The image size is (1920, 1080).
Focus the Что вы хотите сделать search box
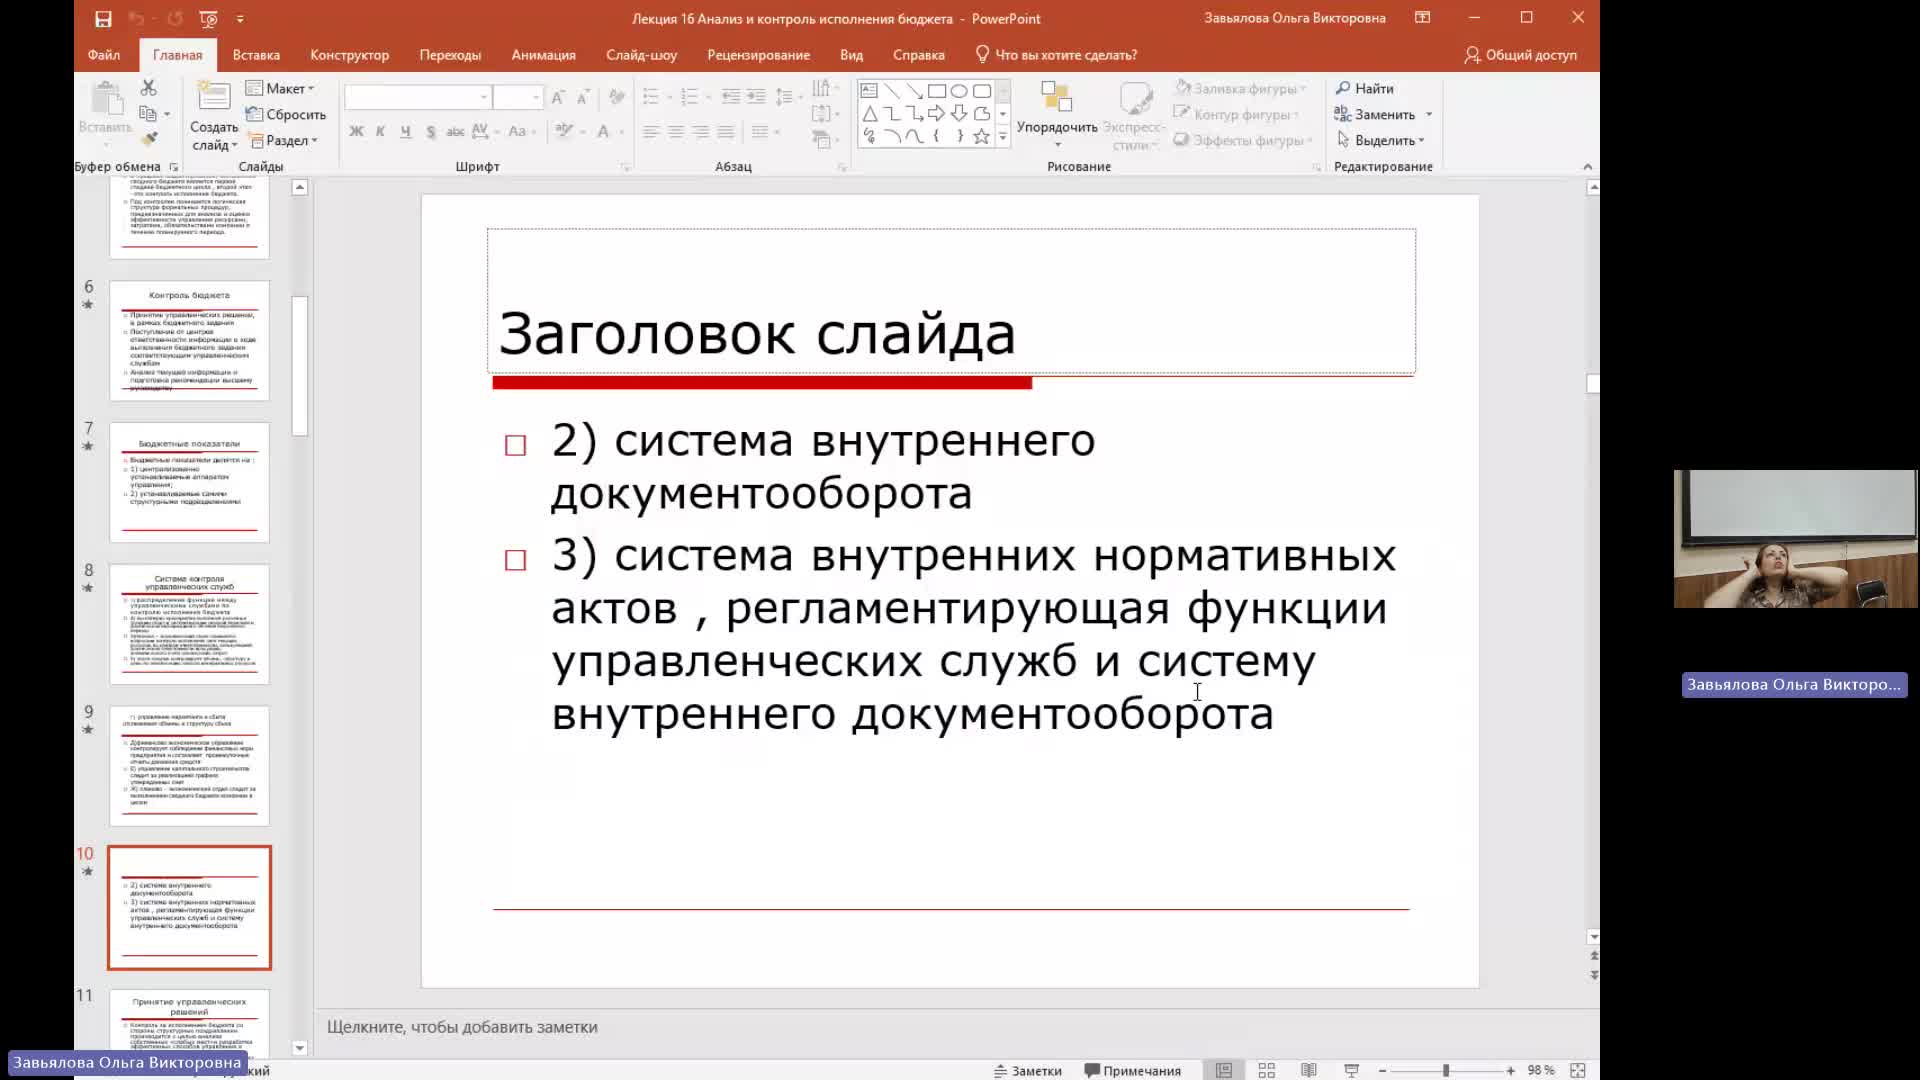click(x=1057, y=55)
